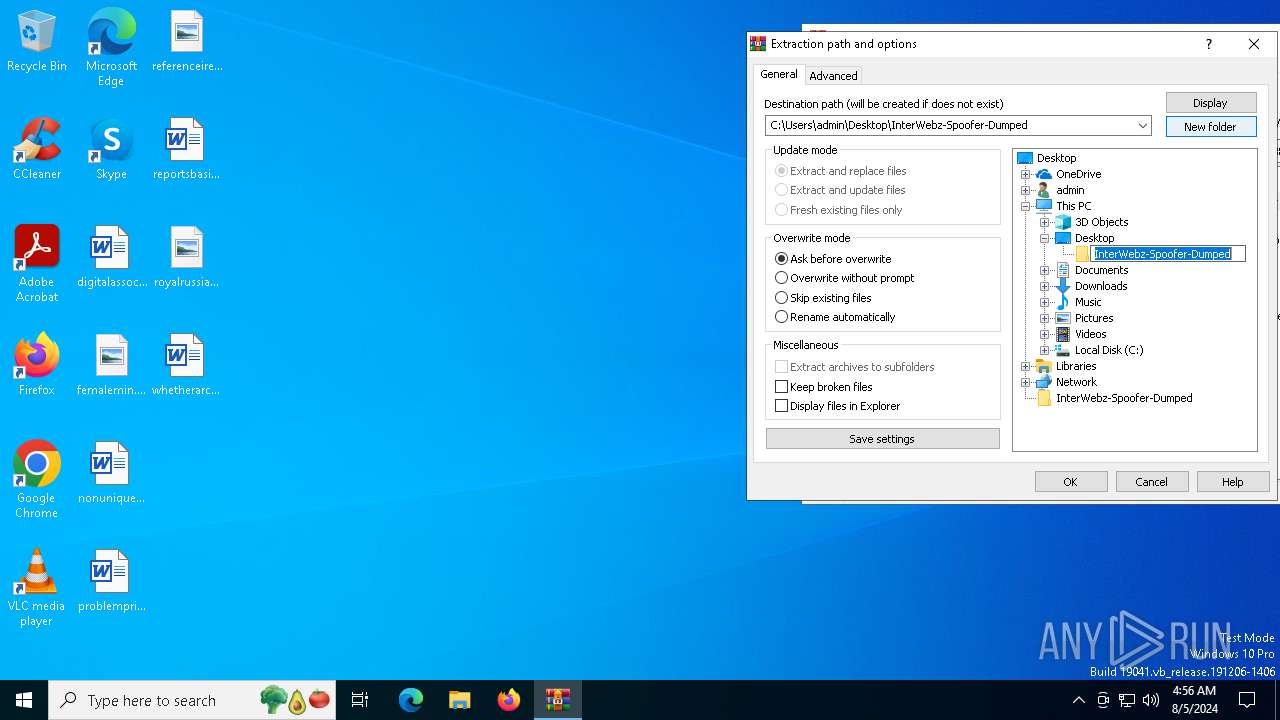
Task: Open File Explorer from the taskbar
Action: pyautogui.click(x=460, y=700)
